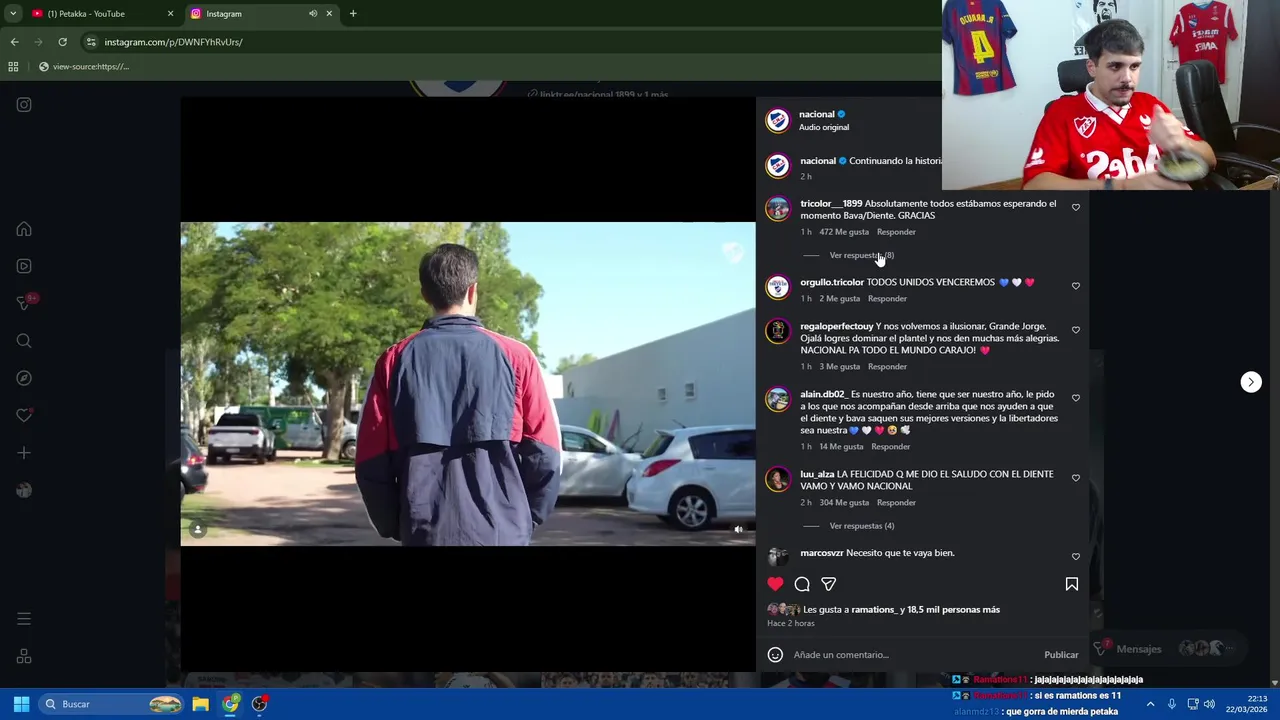View 472 Me gusta on tricolor__1899's comment
This screenshot has width=1280, height=720.
pyautogui.click(x=844, y=232)
